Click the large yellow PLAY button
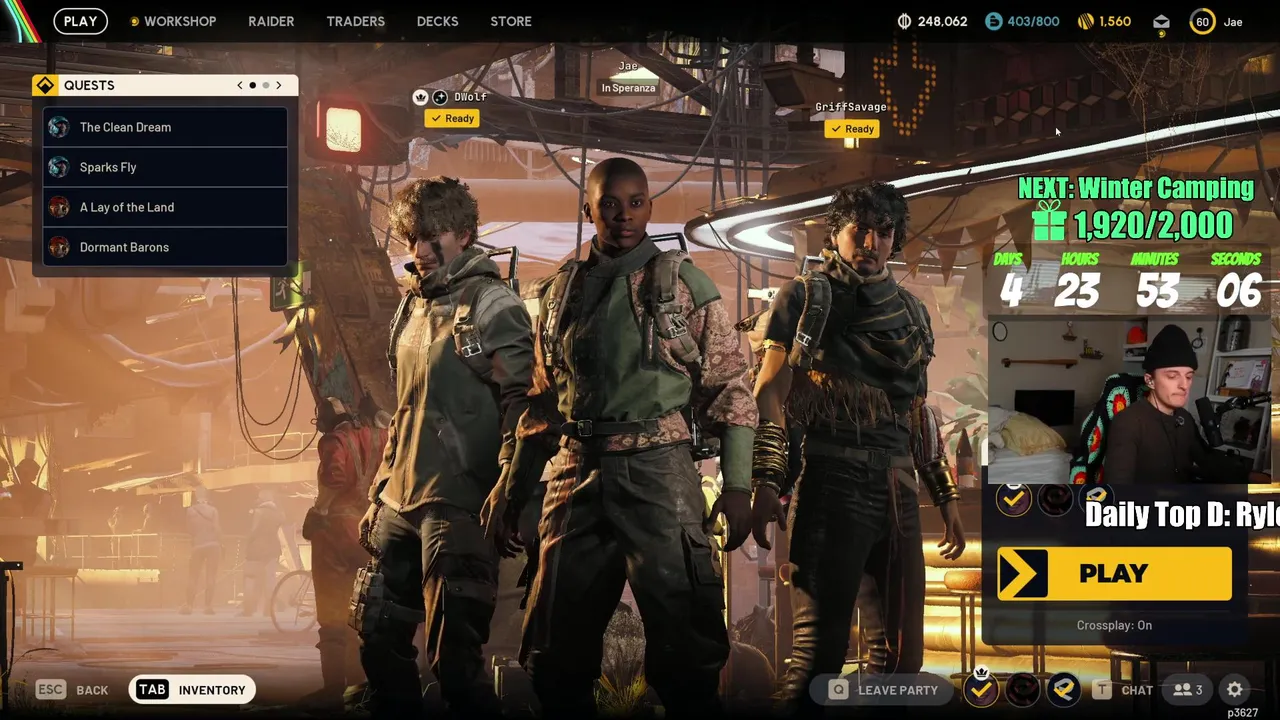The width and height of the screenshot is (1280, 720). (1114, 574)
